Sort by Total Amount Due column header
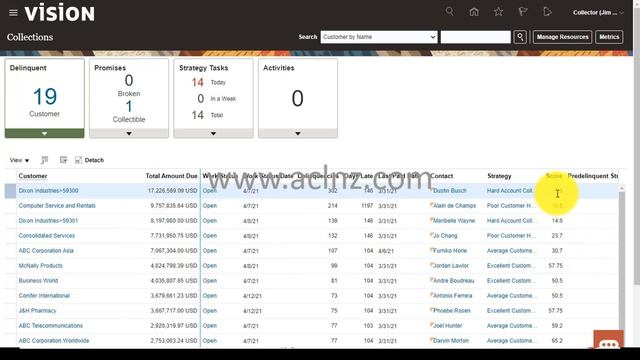This screenshot has width=640, height=360. point(171,176)
